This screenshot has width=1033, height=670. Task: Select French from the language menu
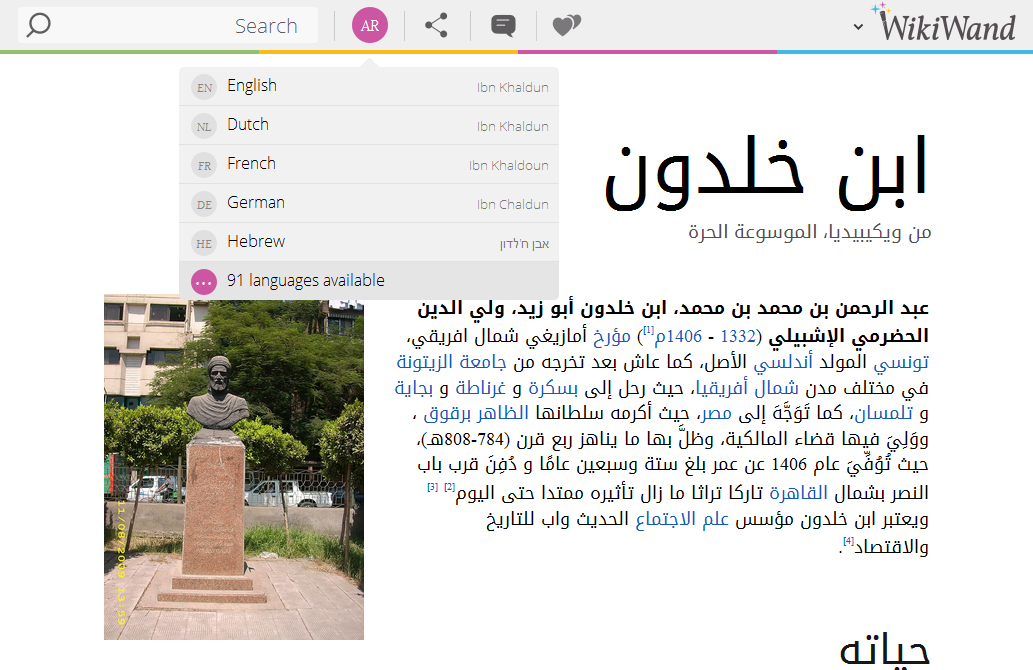(x=251, y=164)
